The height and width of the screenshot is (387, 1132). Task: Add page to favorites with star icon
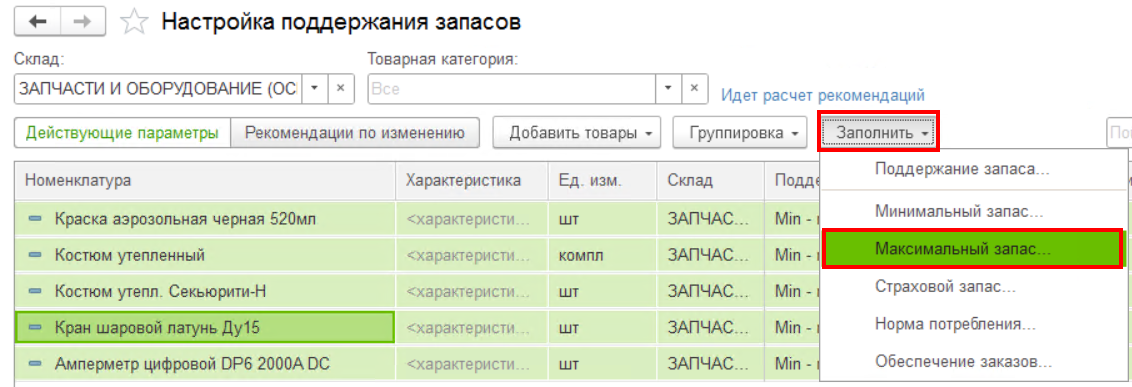[133, 22]
